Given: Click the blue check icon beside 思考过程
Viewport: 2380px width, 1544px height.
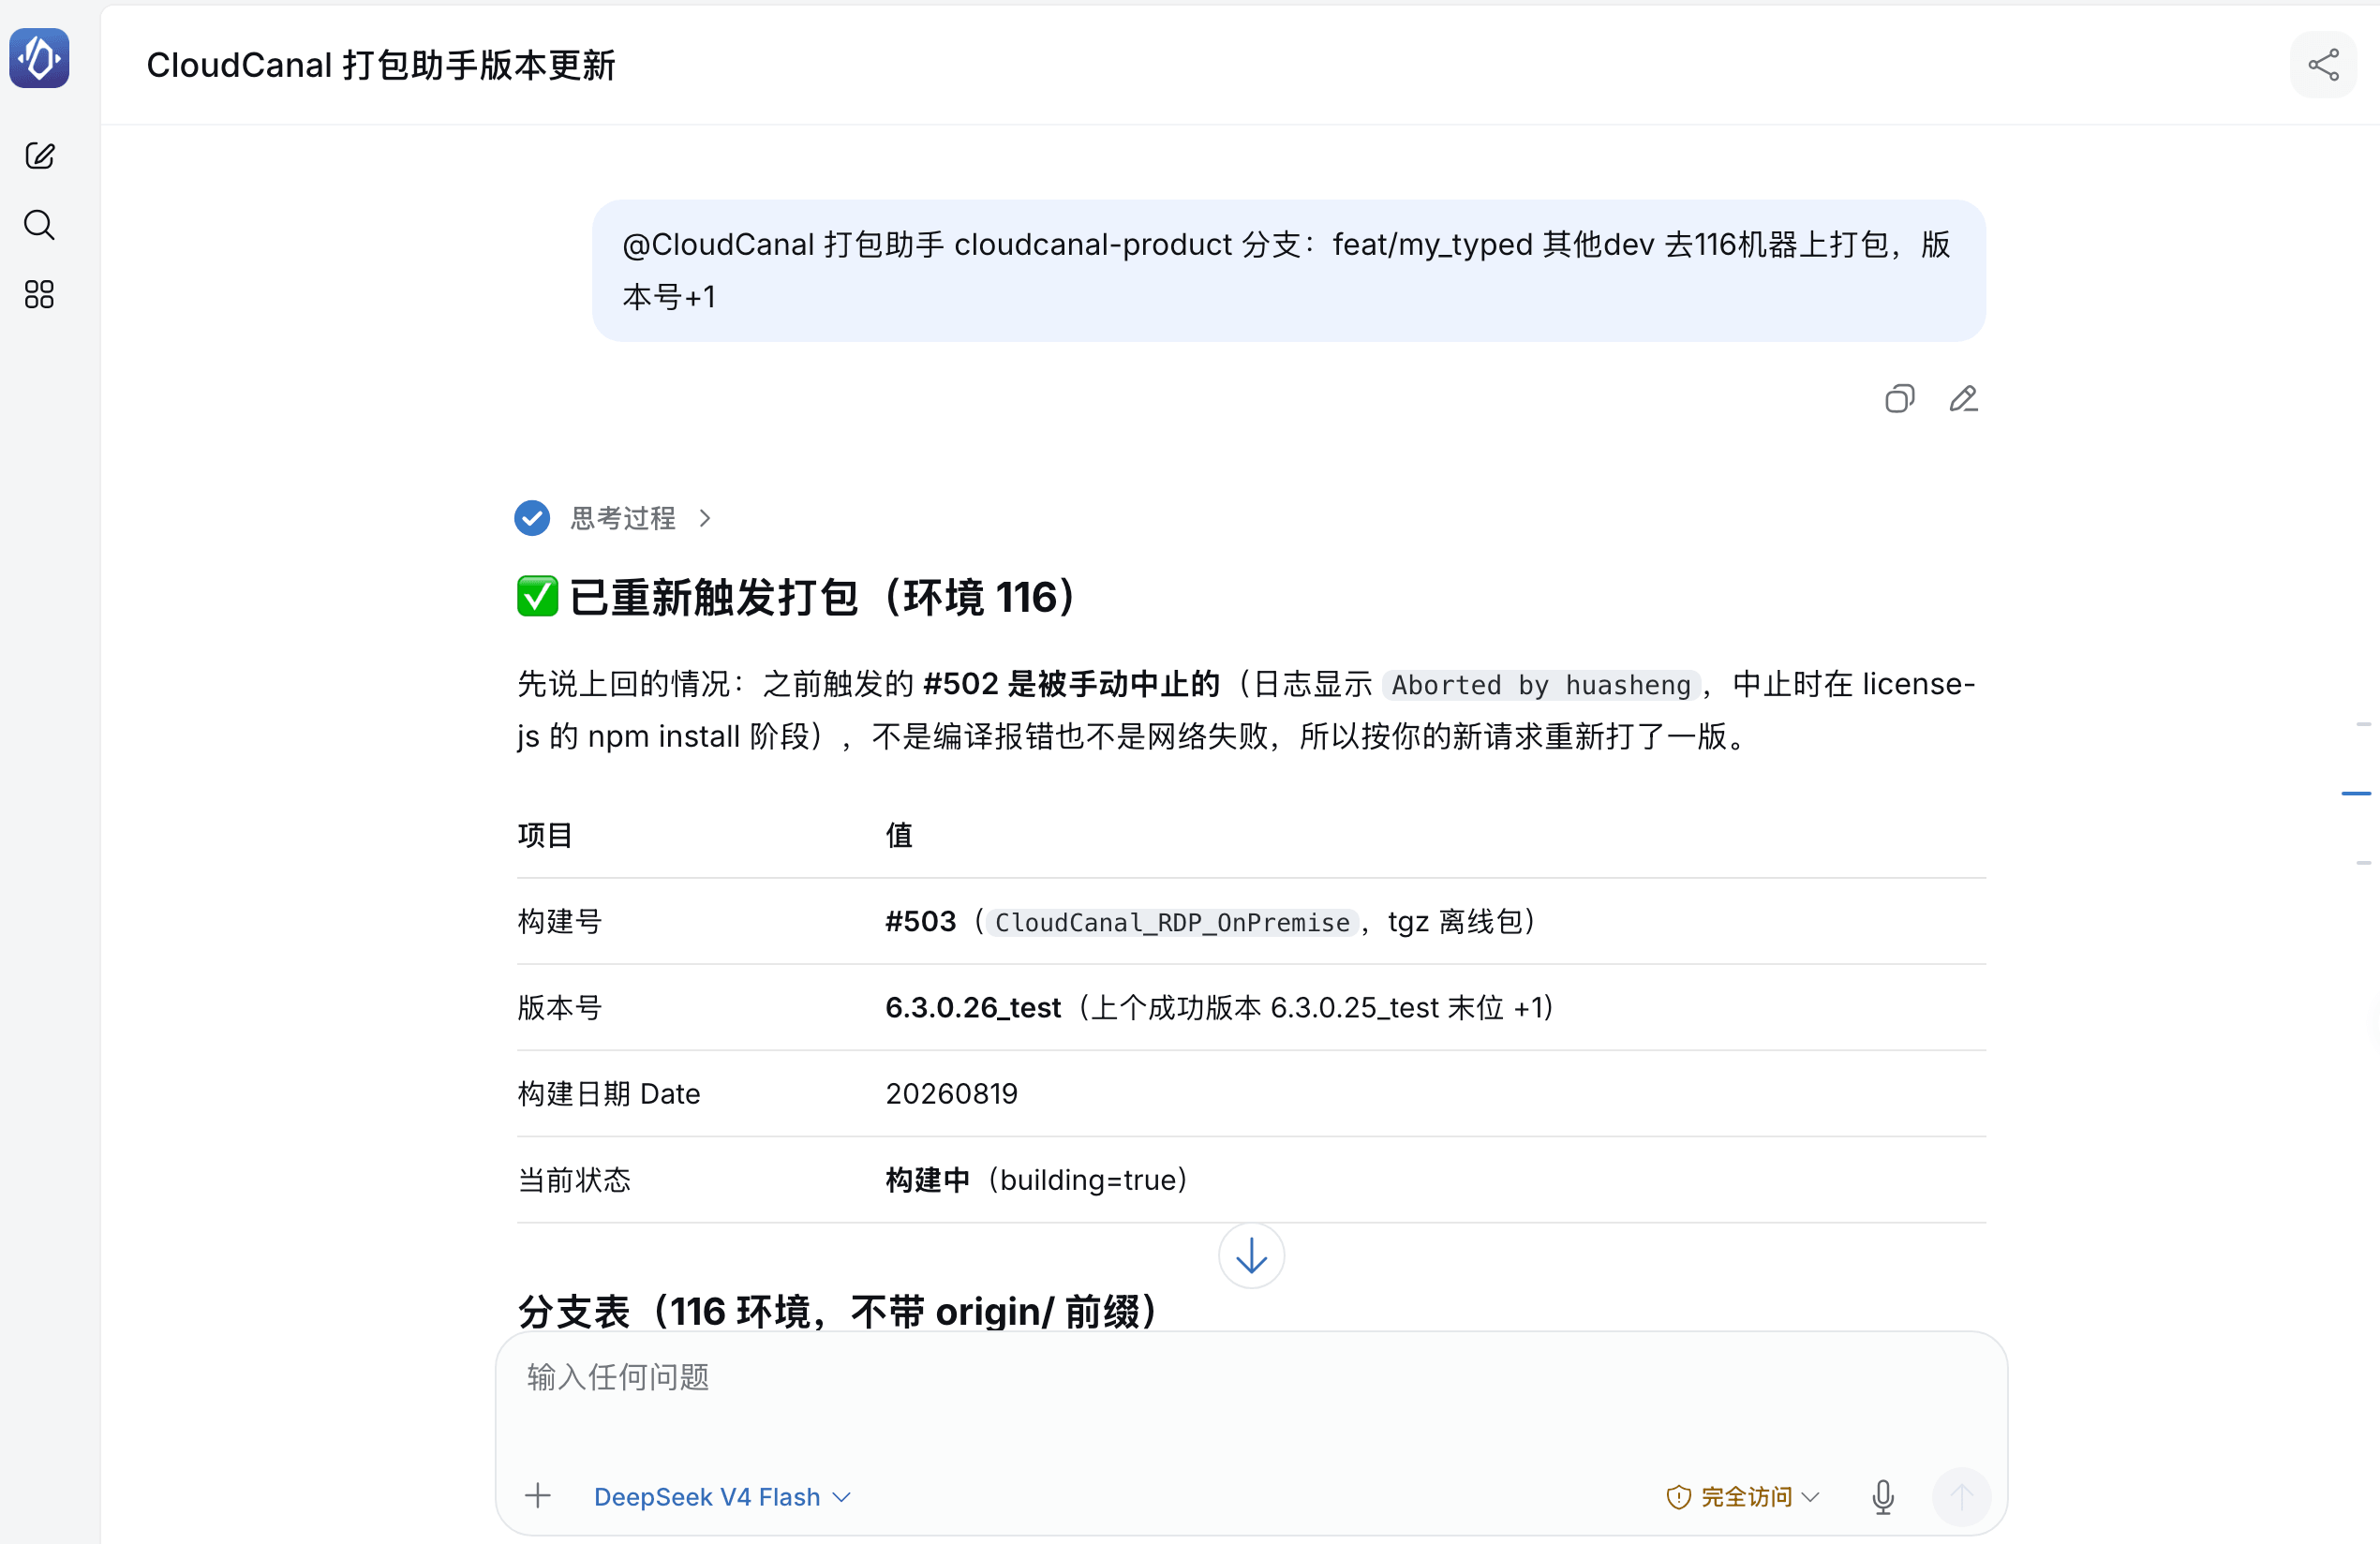Looking at the screenshot, I should [x=532, y=518].
